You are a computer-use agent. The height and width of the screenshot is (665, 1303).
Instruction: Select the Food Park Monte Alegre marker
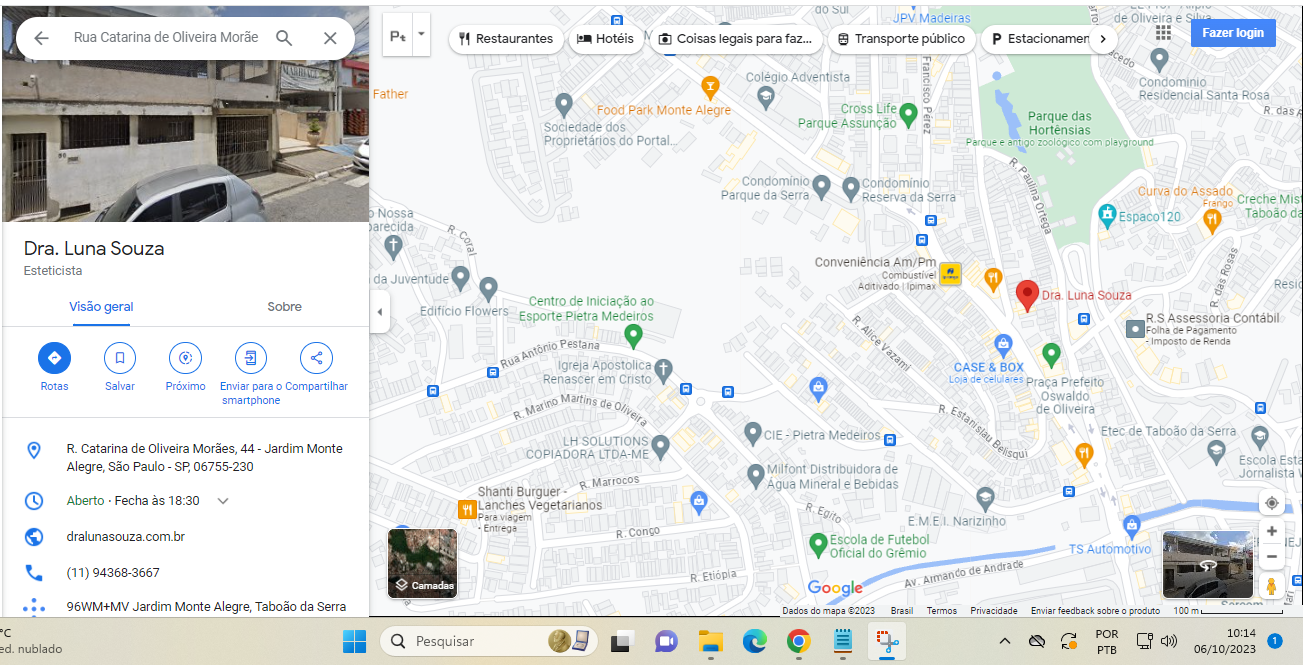(x=710, y=87)
